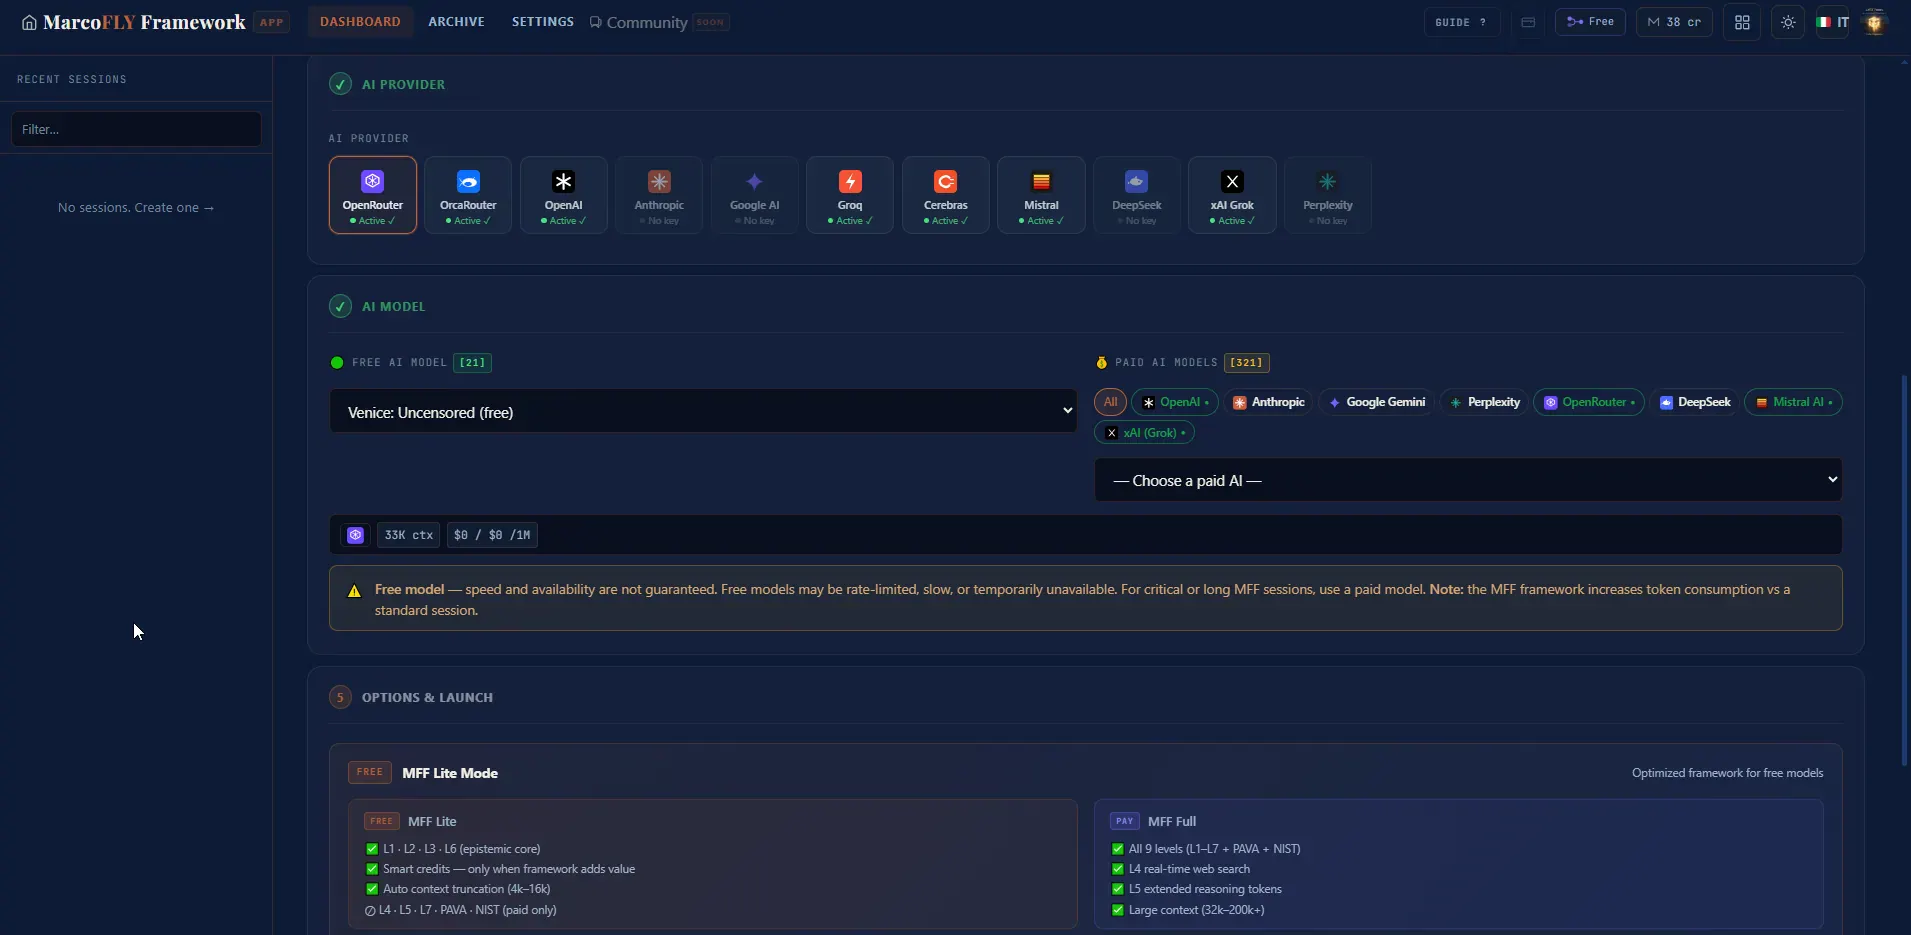The height and width of the screenshot is (935, 1911).
Task: Open the credit card billing icon
Action: [x=1528, y=22]
